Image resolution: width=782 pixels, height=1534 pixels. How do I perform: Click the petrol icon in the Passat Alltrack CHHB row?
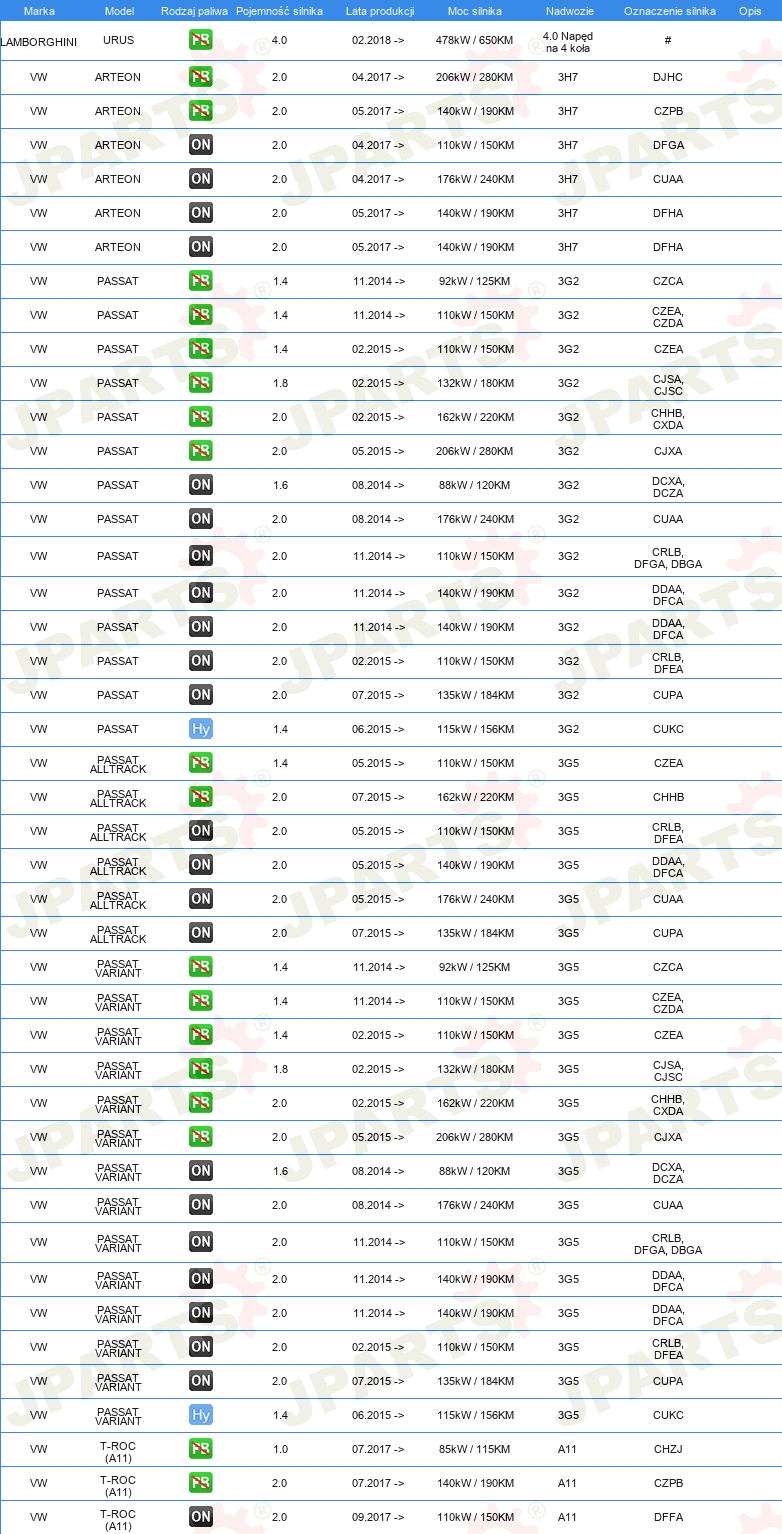click(x=201, y=797)
